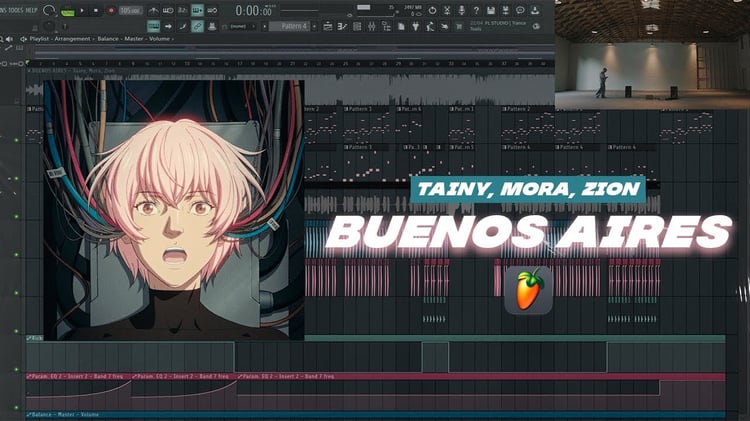Open the Balance breadcrumb dropdown
The height and width of the screenshot is (421, 750).
click(x=108, y=39)
